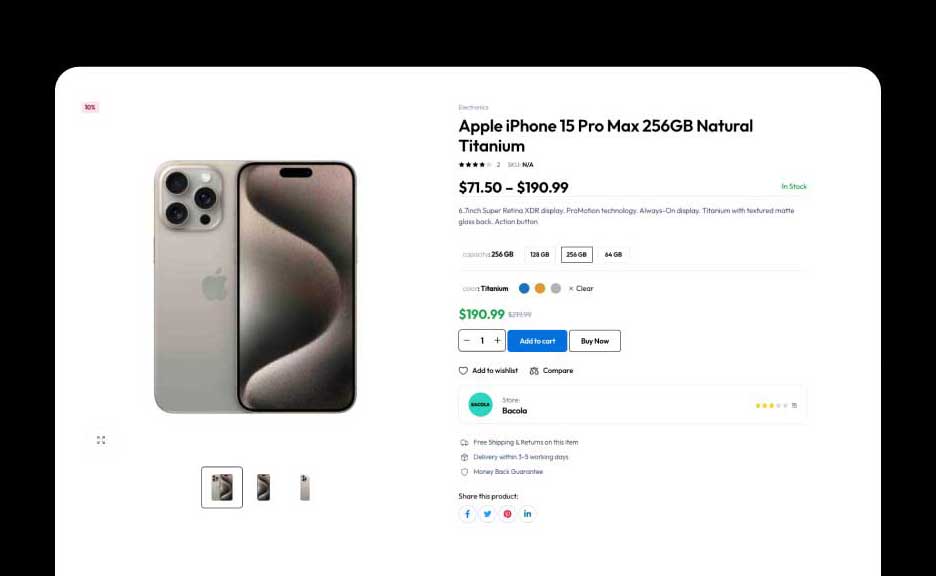
Task: Share product on Pinterest
Action: coord(507,514)
